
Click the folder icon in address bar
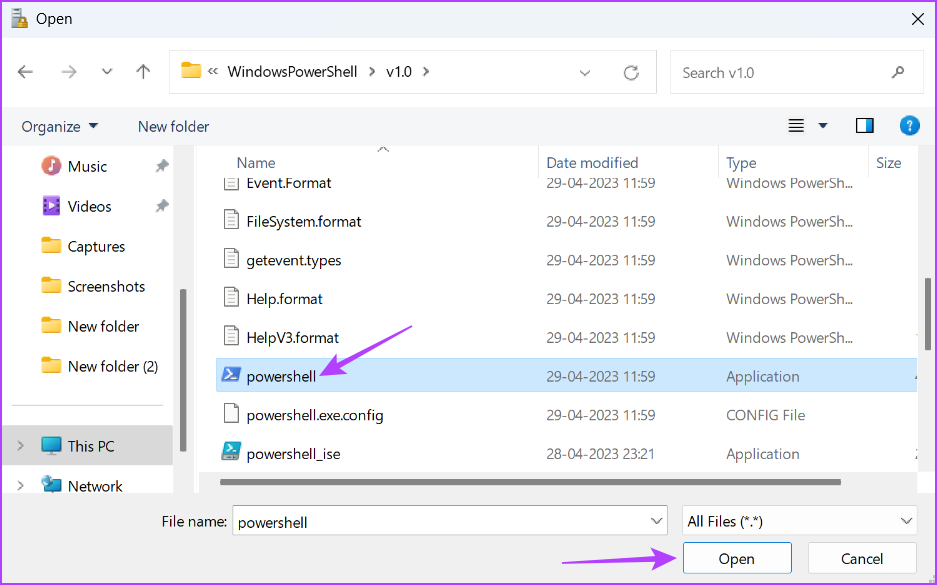(191, 71)
